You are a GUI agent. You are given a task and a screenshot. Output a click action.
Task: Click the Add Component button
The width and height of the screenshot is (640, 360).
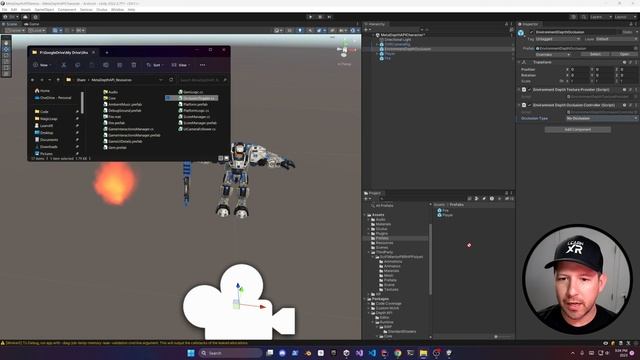(578, 129)
